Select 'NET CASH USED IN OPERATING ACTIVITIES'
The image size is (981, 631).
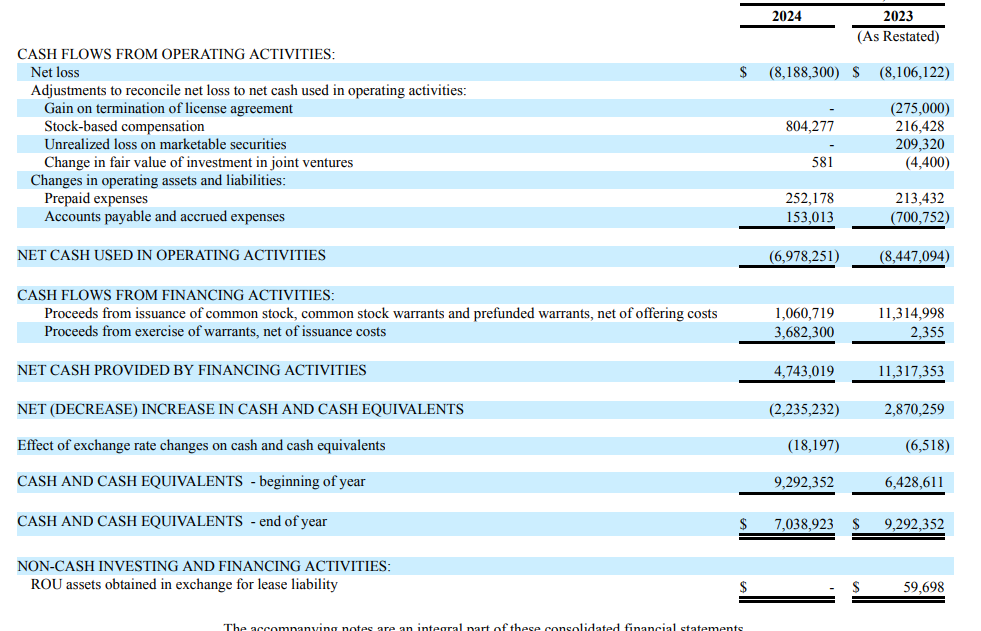point(171,256)
